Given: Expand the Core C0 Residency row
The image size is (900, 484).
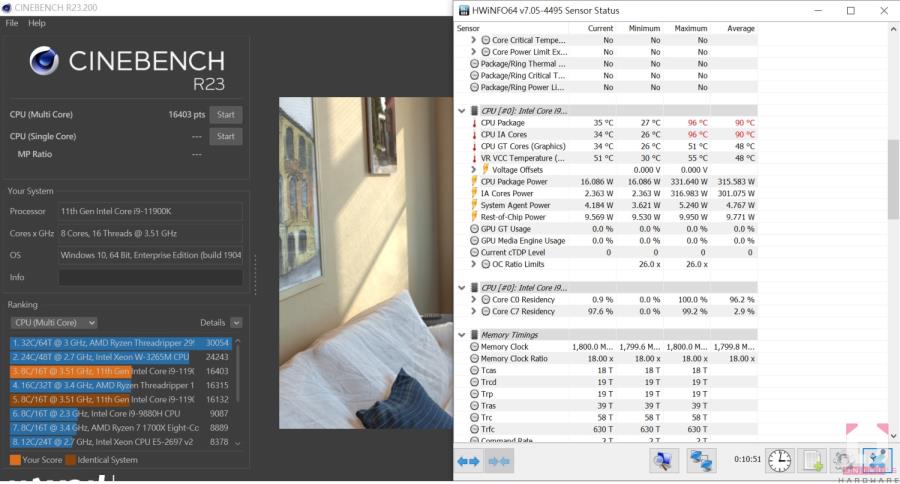Looking at the screenshot, I should tap(474, 300).
